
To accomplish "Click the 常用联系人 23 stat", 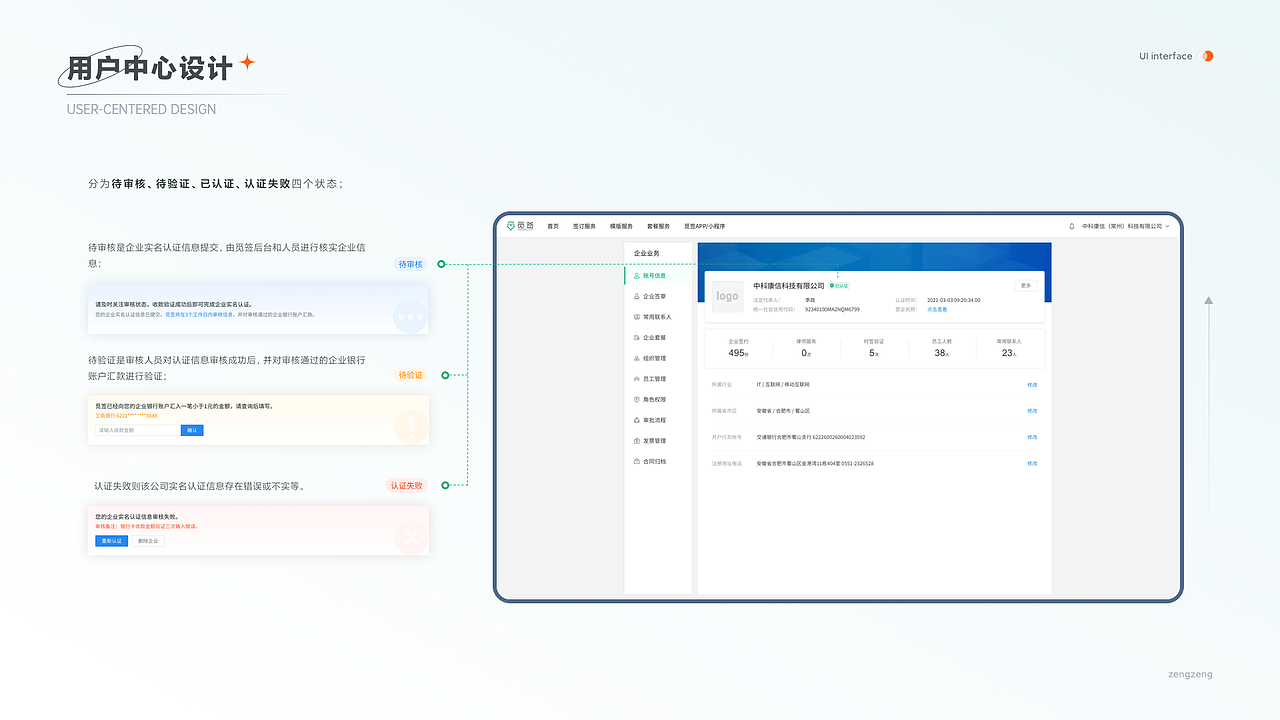I will (1009, 348).
